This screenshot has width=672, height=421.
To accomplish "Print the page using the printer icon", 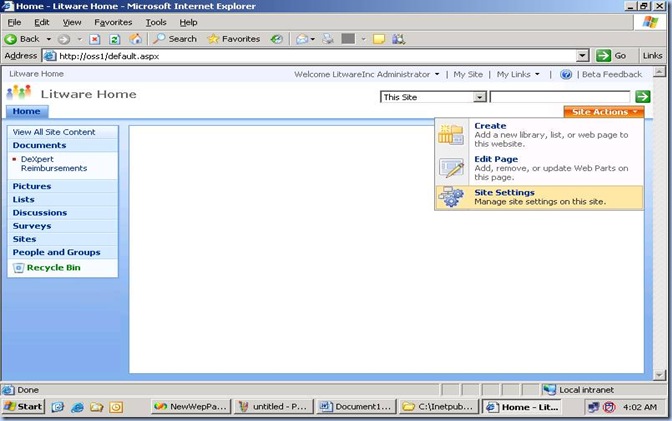I will click(328, 39).
